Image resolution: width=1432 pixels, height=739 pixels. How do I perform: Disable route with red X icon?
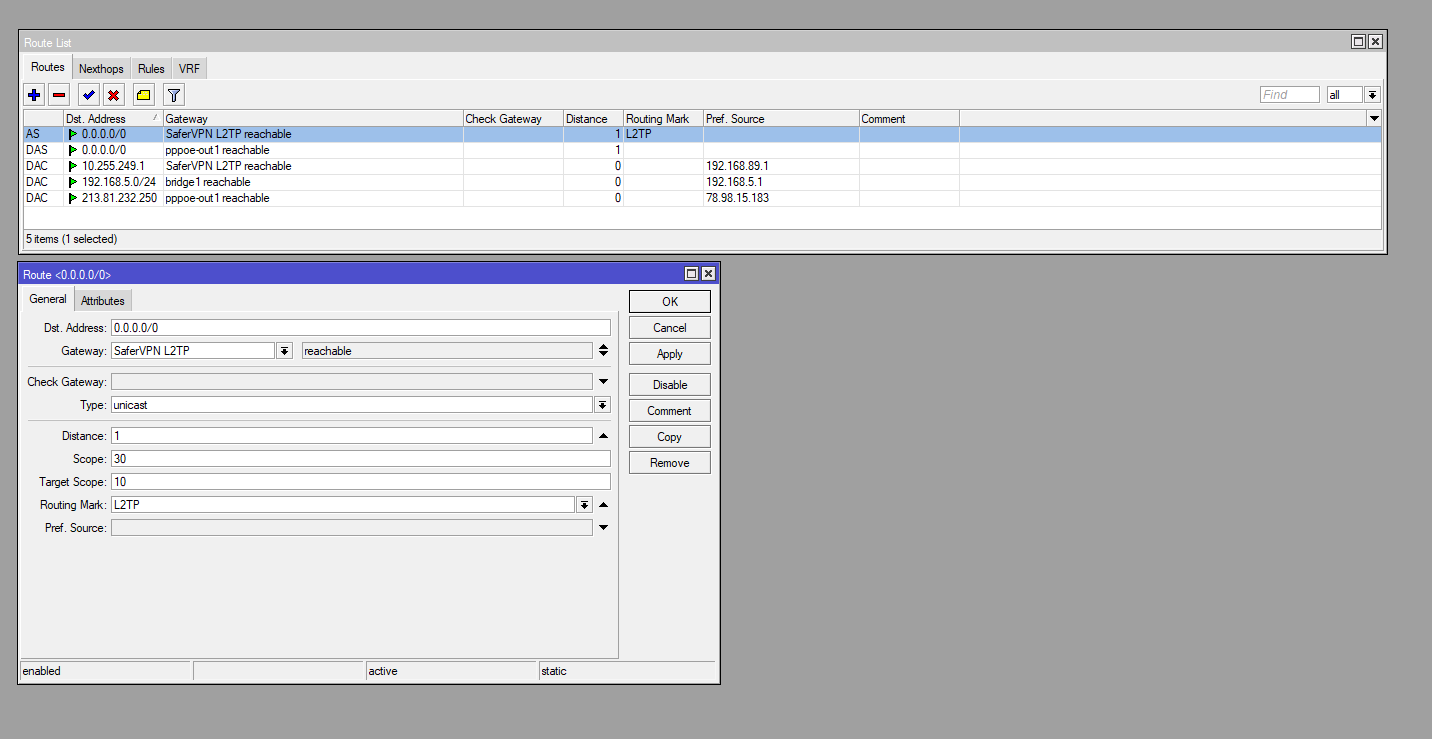[x=114, y=95]
